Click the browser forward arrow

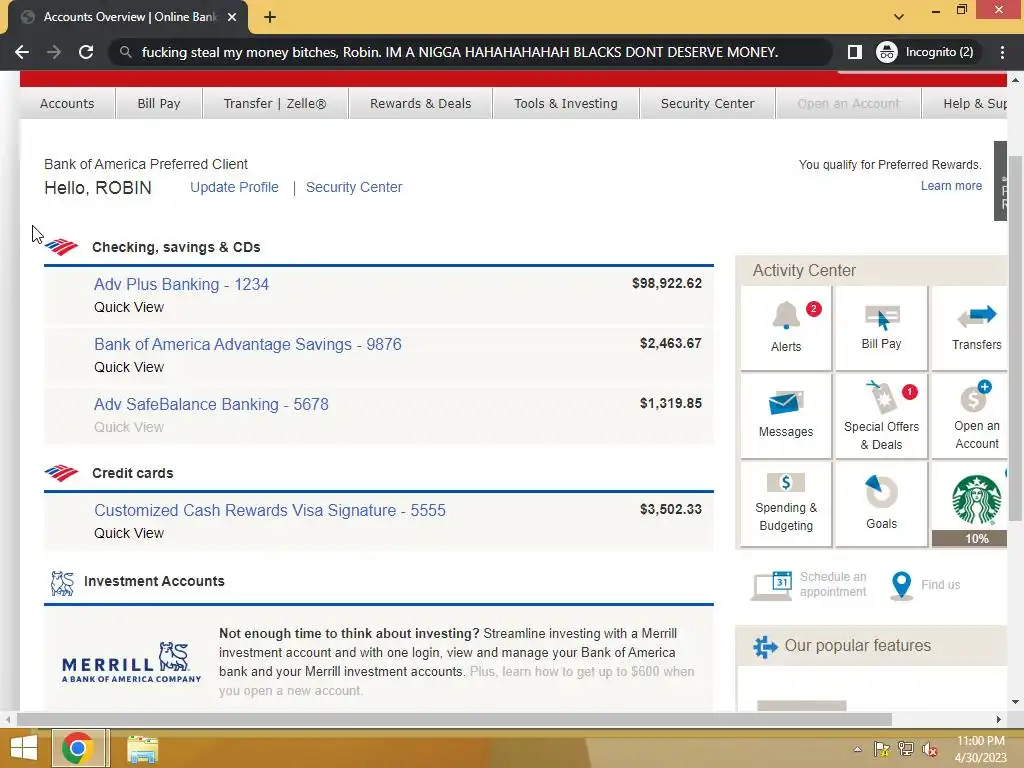point(54,52)
